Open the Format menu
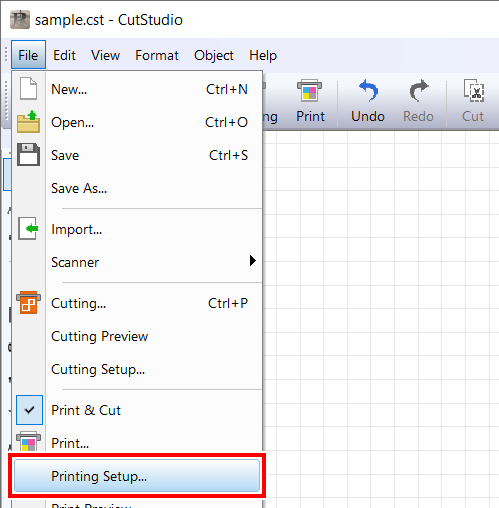This screenshot has width=499, height=508. 157,55
